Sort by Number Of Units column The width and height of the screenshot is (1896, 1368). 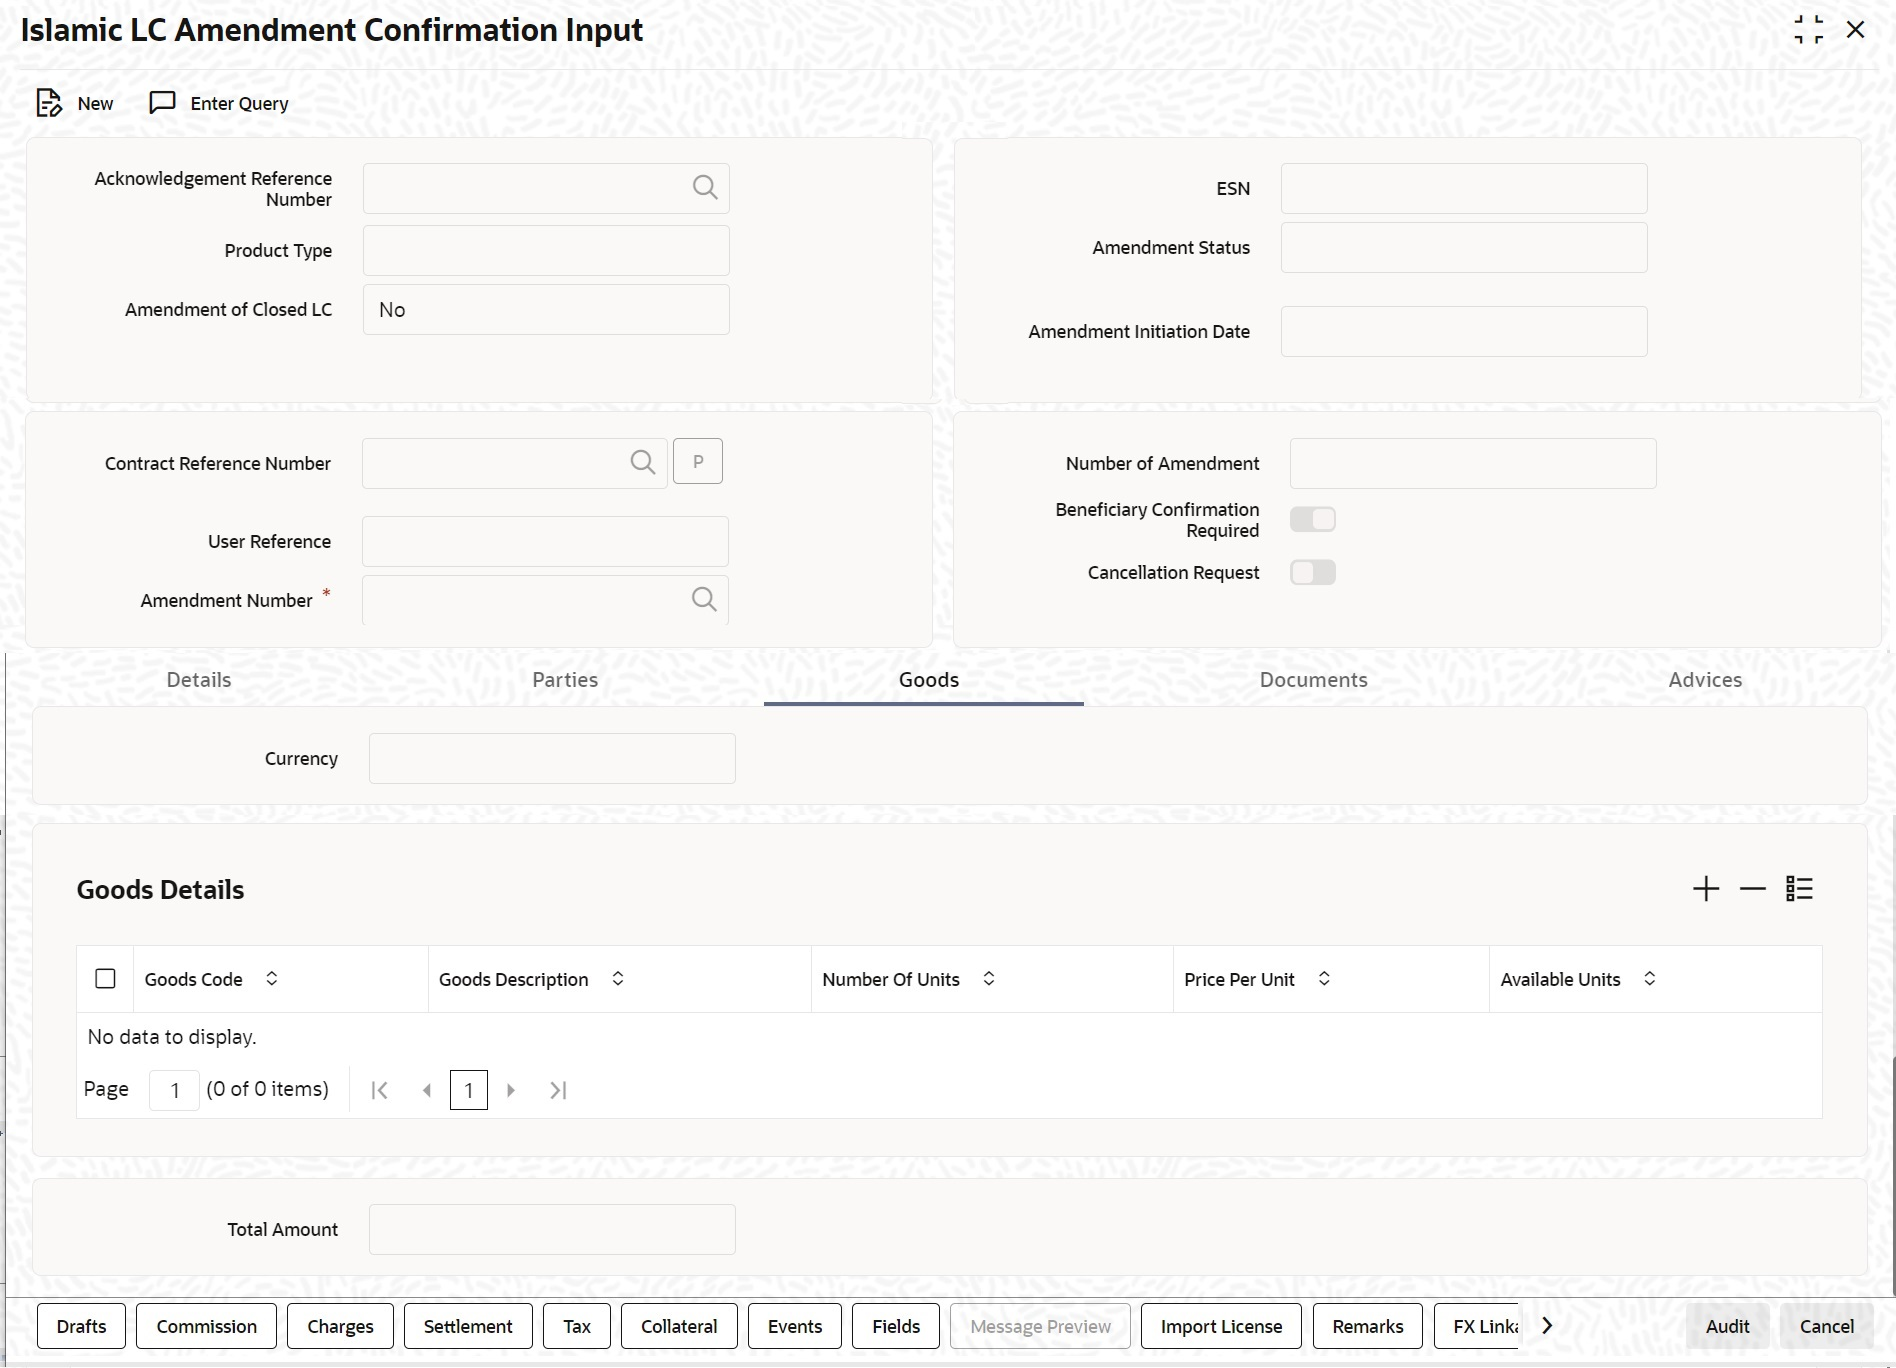[989, 979]
